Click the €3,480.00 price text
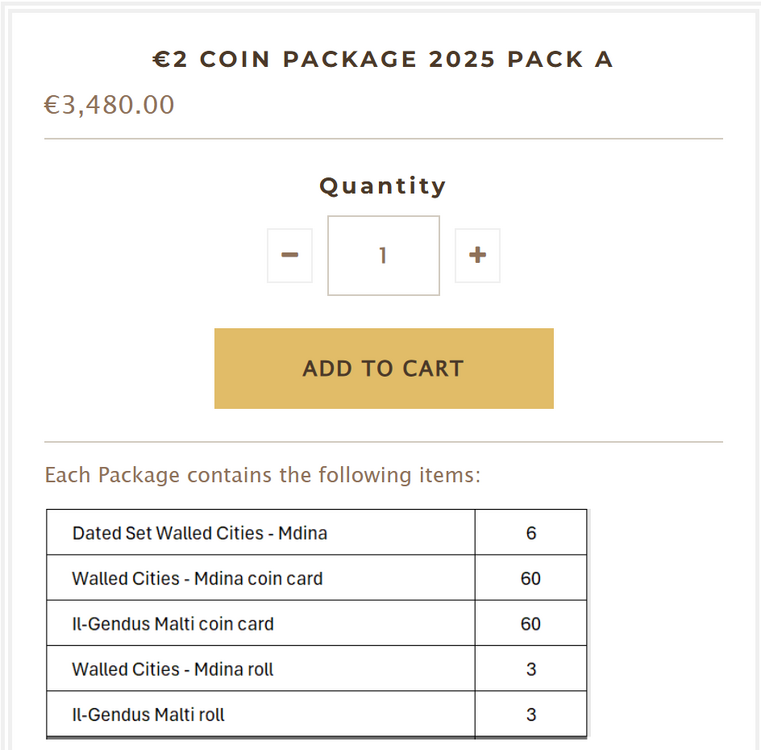The width and height of the screenshot is (761, 750). click(x=109, y=104)
